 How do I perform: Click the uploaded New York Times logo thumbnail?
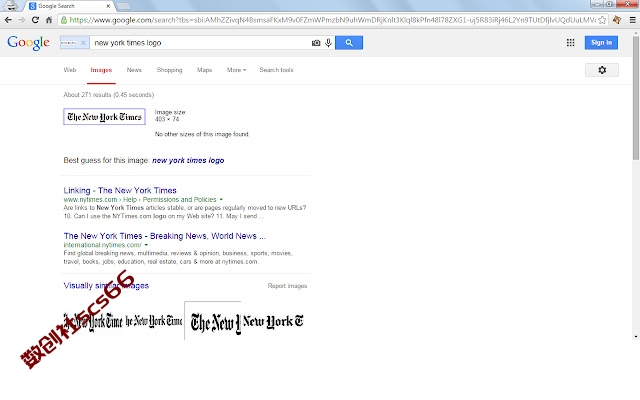(x=104, y=117)
